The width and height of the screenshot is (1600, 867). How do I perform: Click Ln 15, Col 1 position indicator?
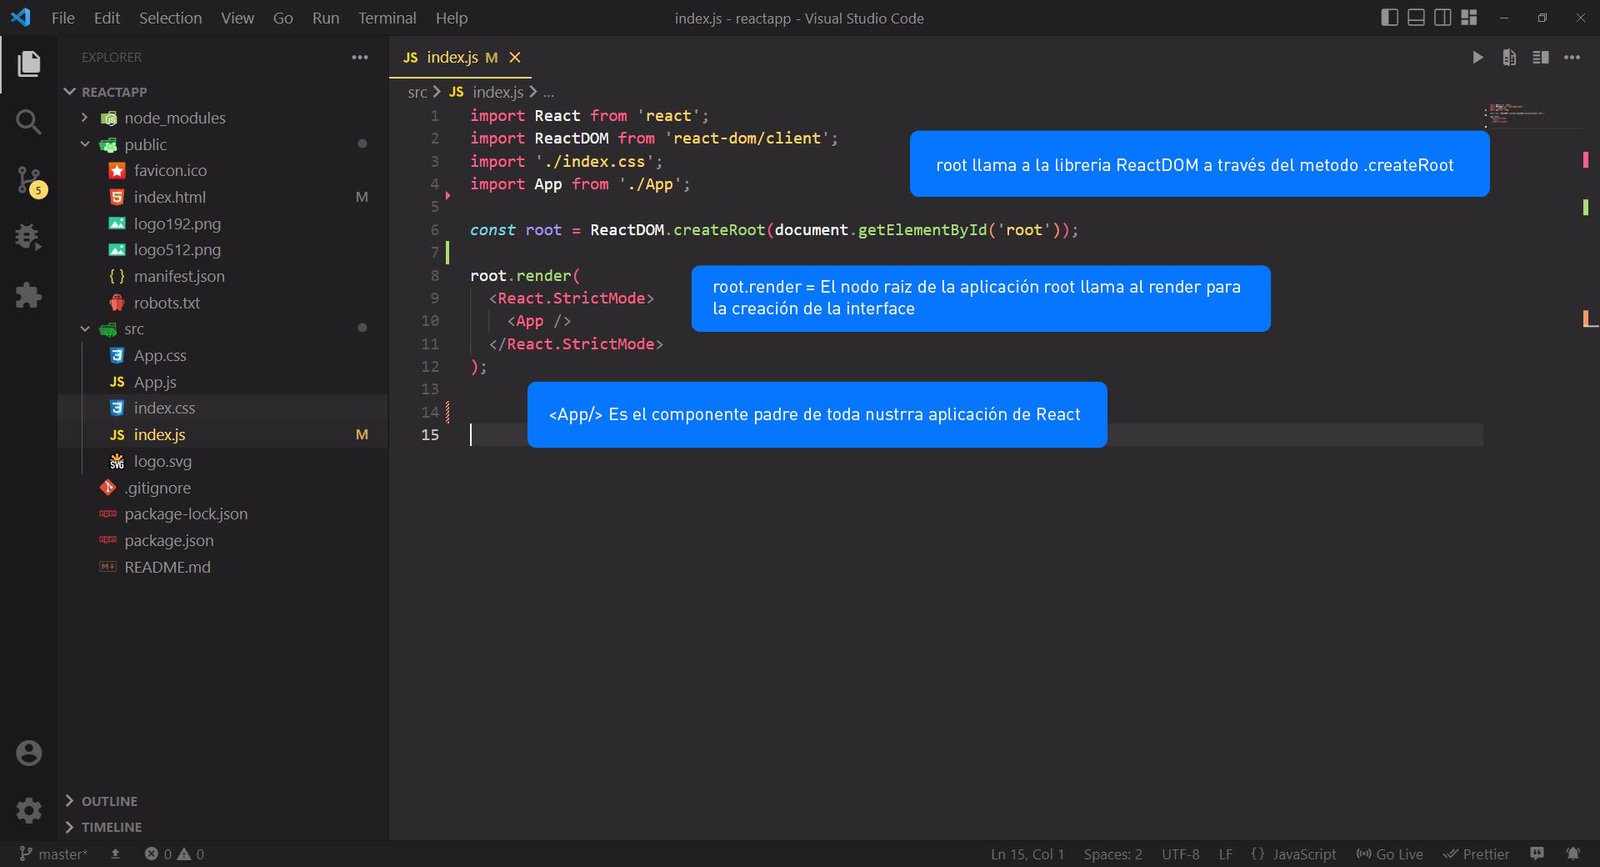click(x=1027, y=854)
